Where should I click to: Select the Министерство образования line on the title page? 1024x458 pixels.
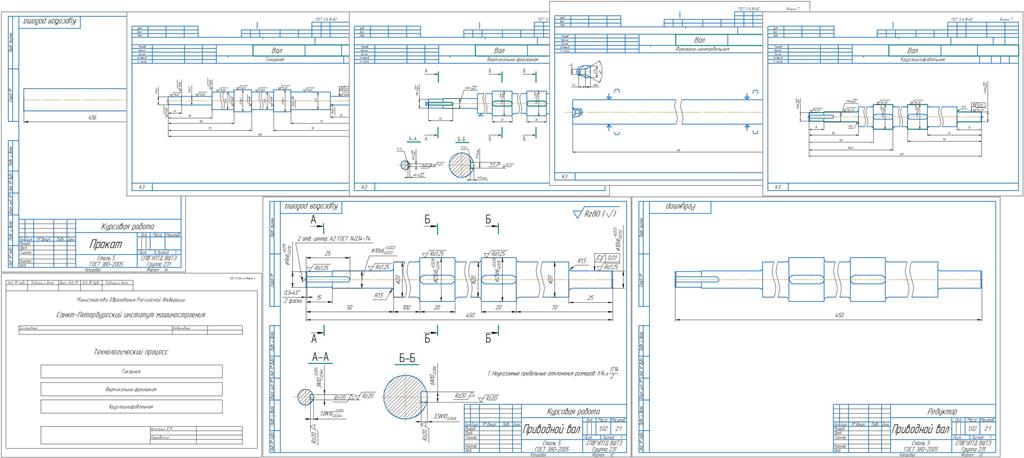(131, 299)
